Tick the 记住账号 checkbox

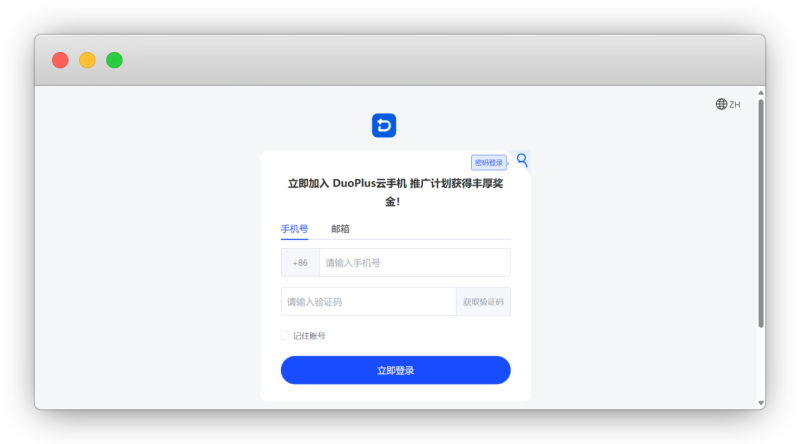[x=285, y=335]
